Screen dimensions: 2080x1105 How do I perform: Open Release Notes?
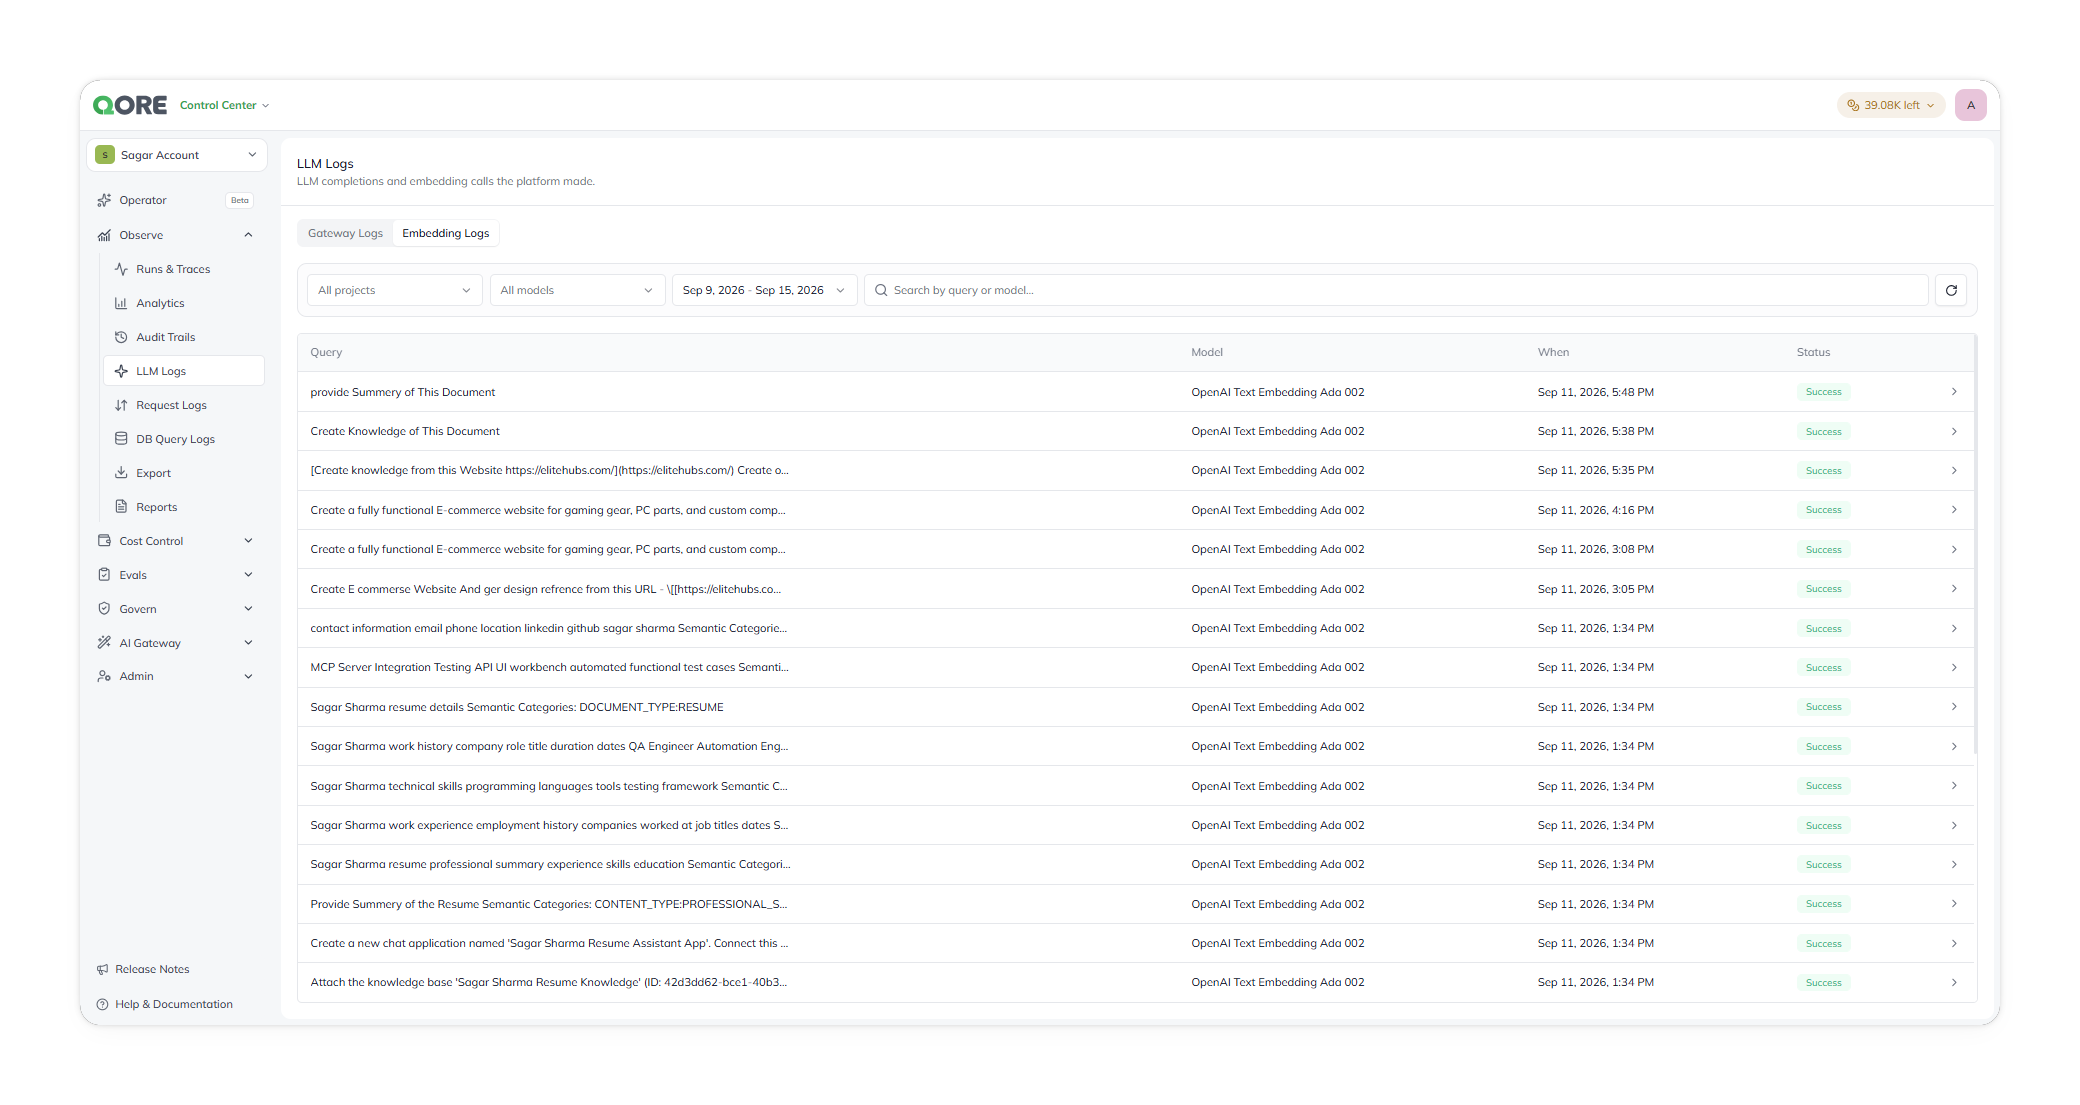tap(143, 969)
